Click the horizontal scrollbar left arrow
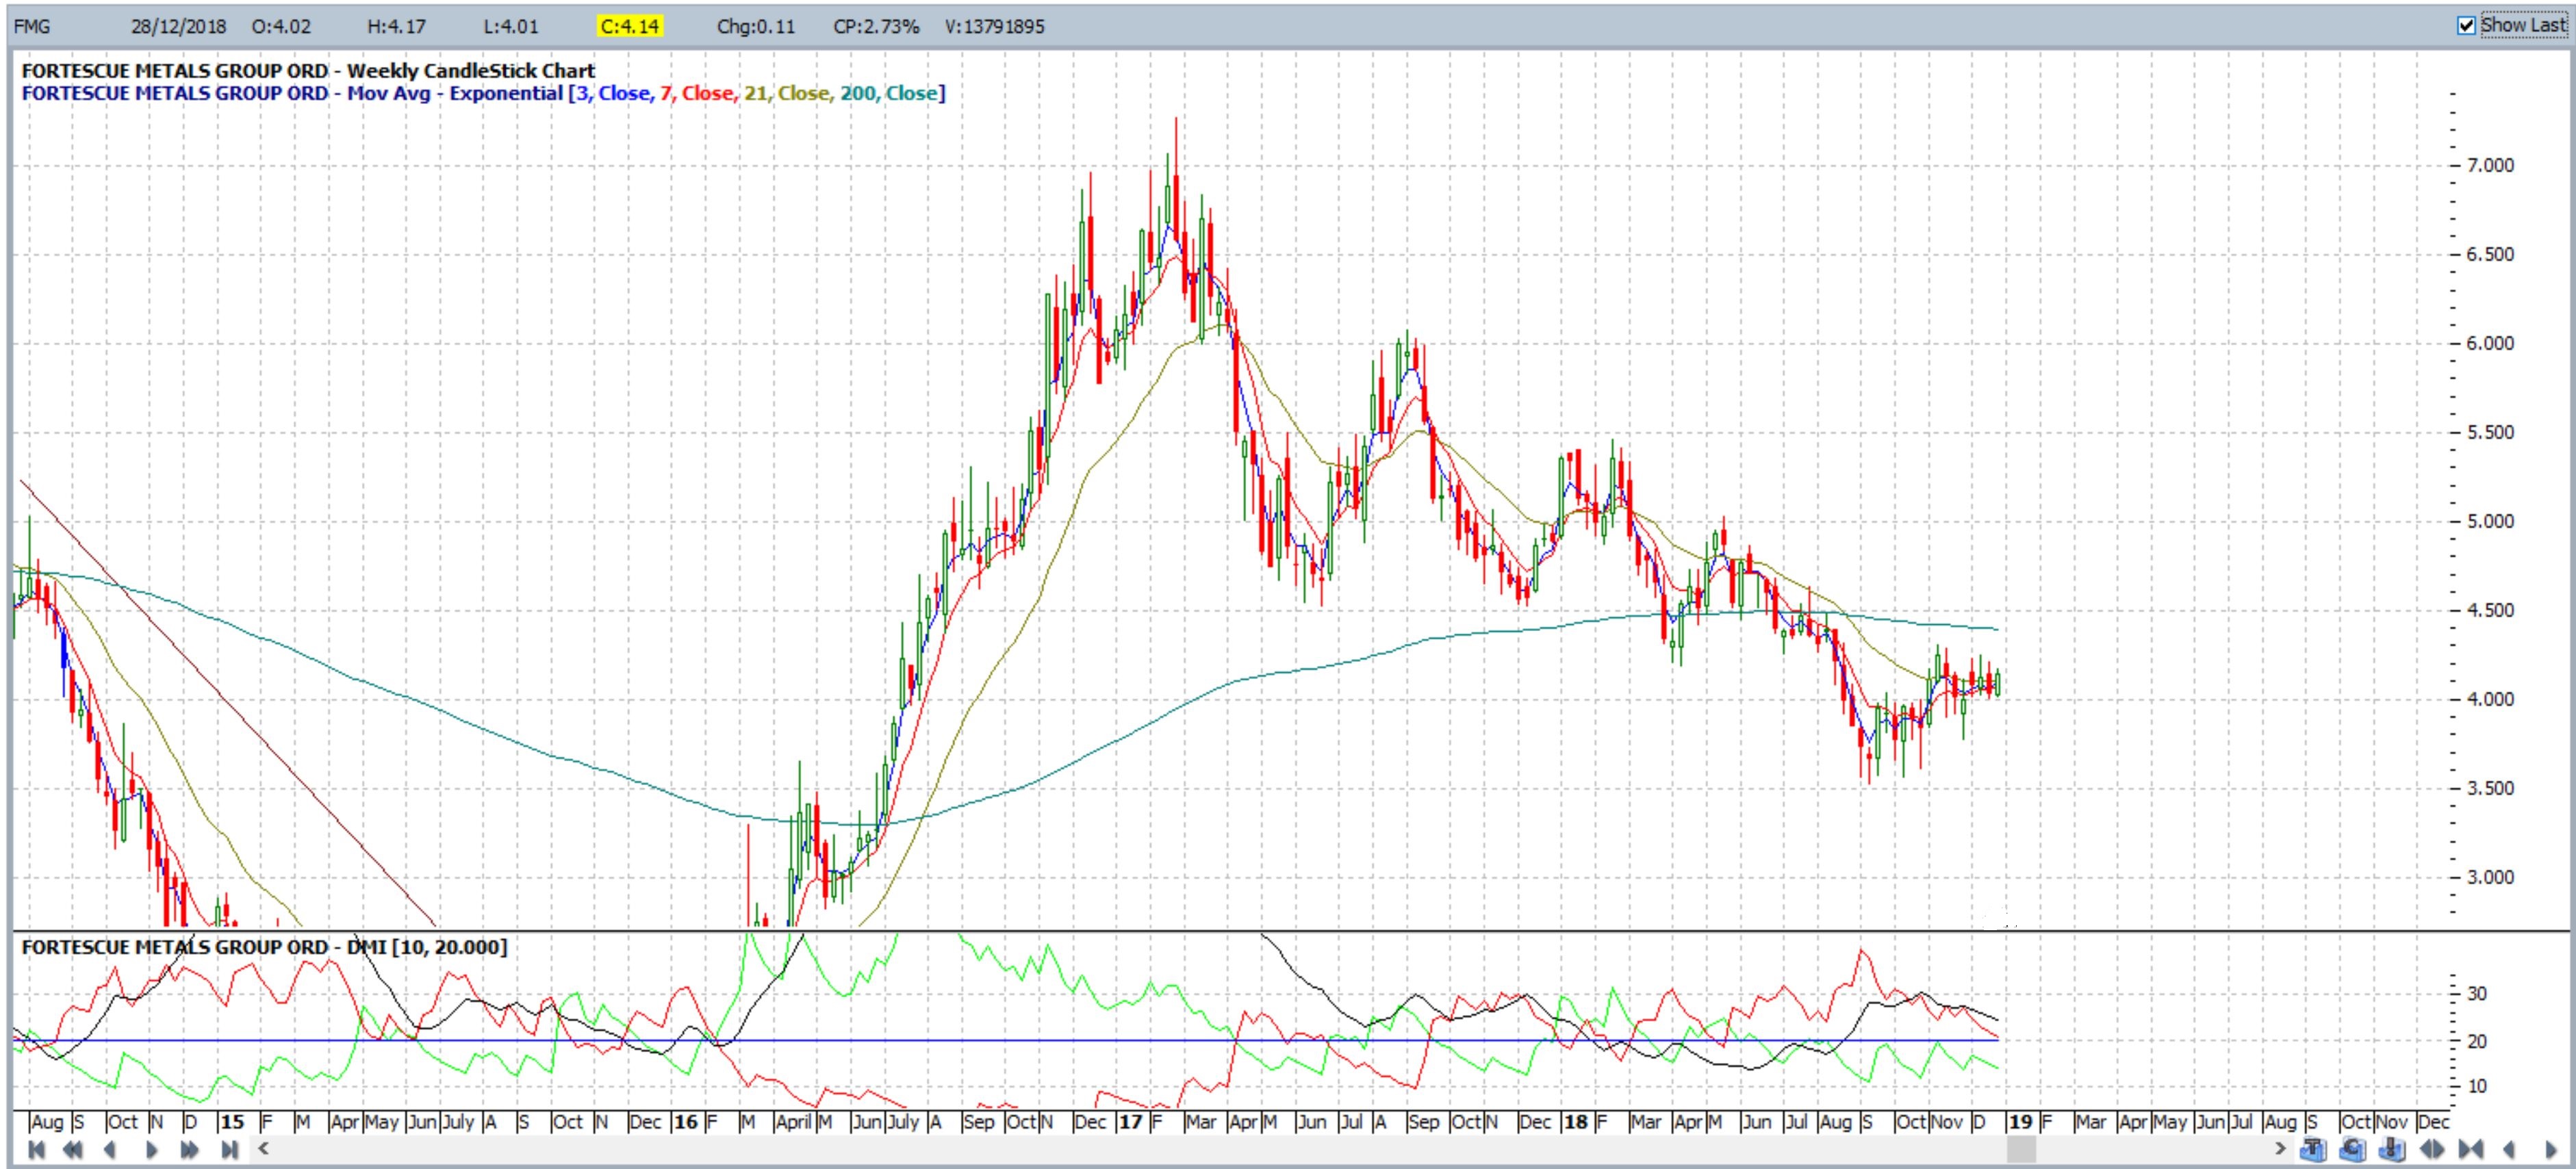Screen dimensions: 2576x1169 coord(263,1148)
